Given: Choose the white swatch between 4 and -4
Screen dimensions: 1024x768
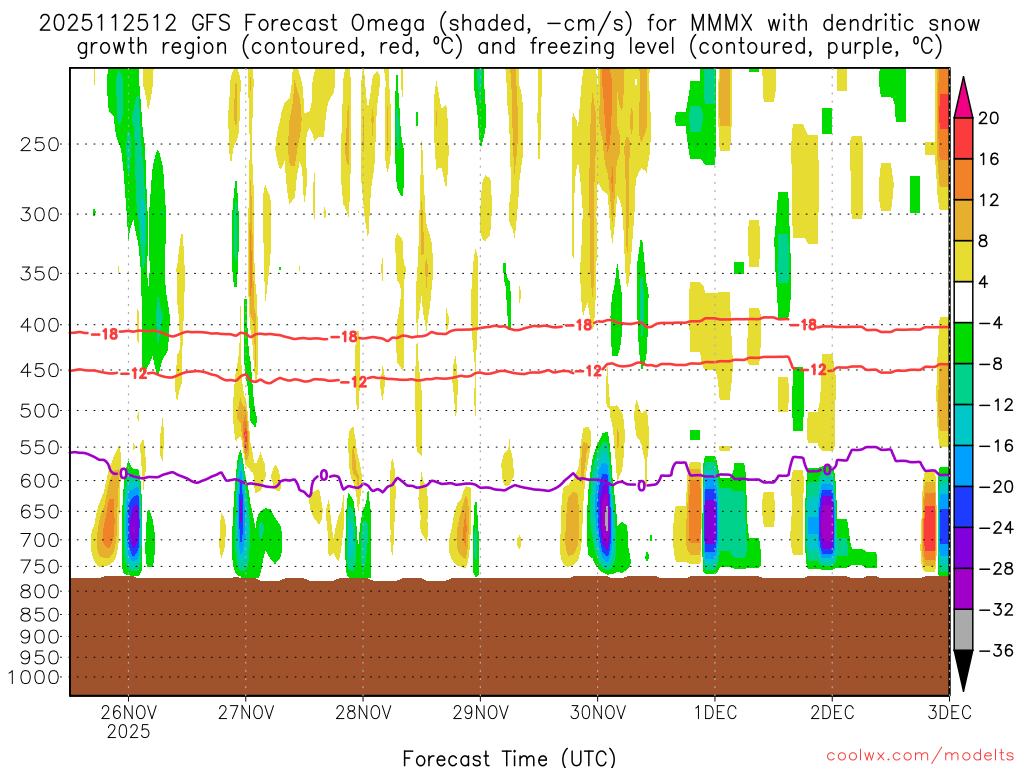Looking at the screenshot, I should point(964,302).
